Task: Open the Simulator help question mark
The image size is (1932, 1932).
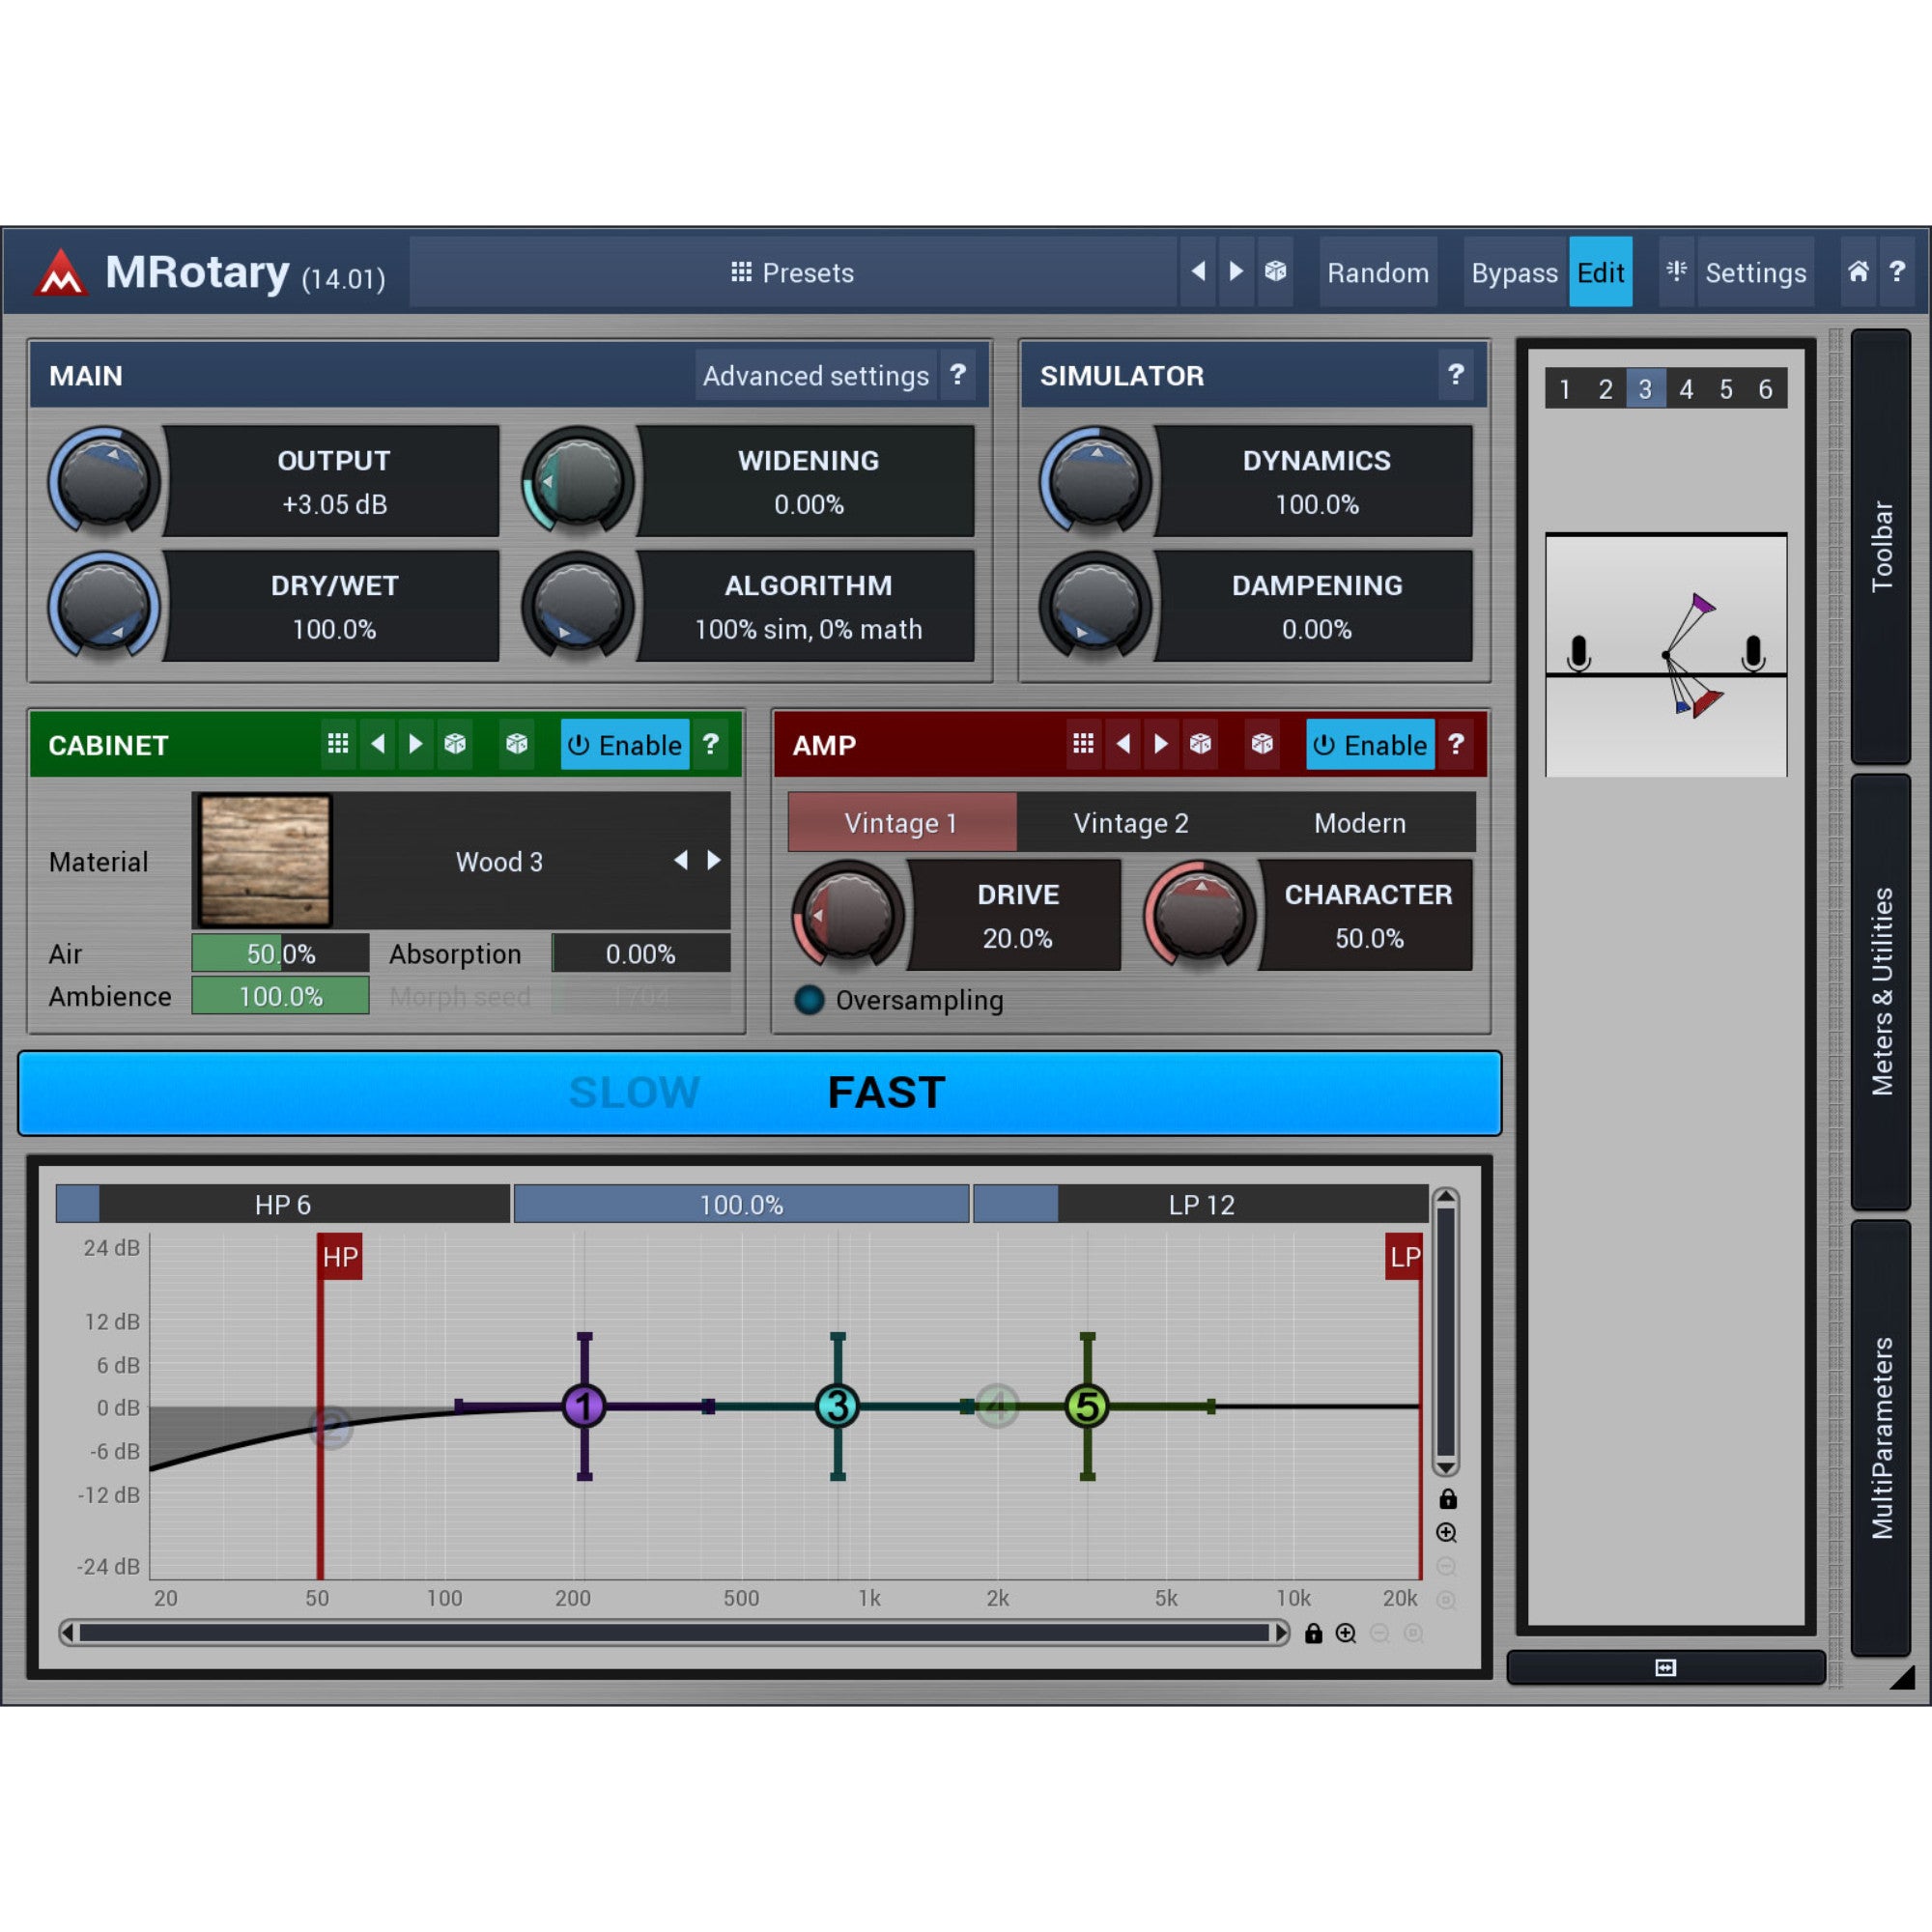Action: point(1456,375)
